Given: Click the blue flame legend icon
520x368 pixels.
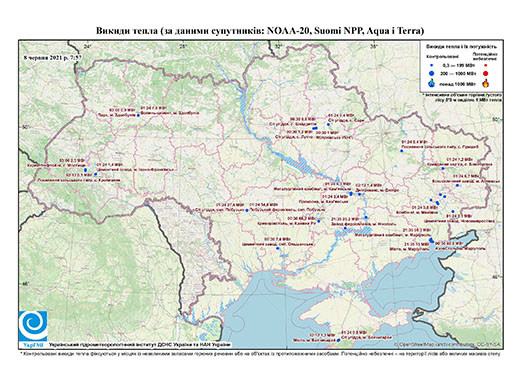Looking at the screenshot, I should (x=432, y=83).
